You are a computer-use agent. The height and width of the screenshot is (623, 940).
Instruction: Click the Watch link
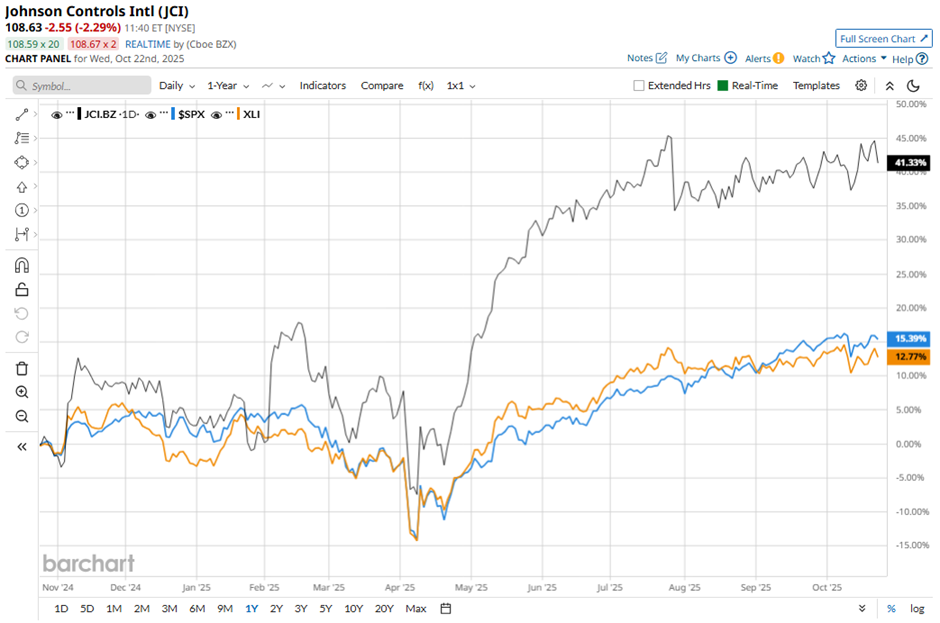pyautogui.click(x=806, y=58)
